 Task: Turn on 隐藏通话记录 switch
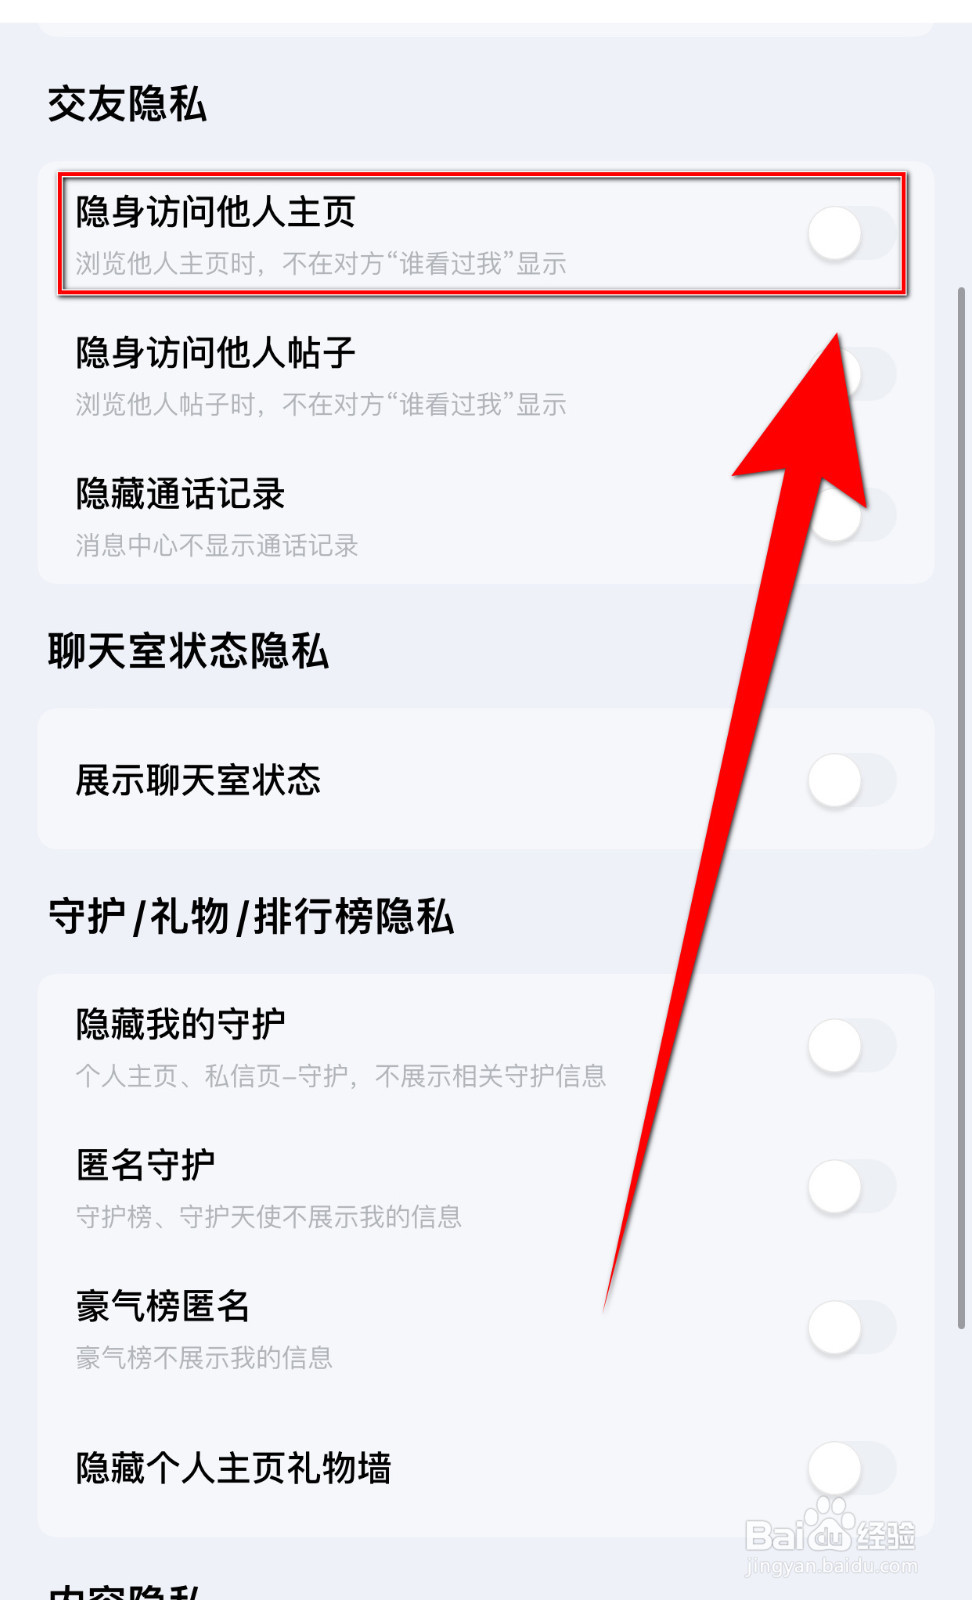coord(852,516)
